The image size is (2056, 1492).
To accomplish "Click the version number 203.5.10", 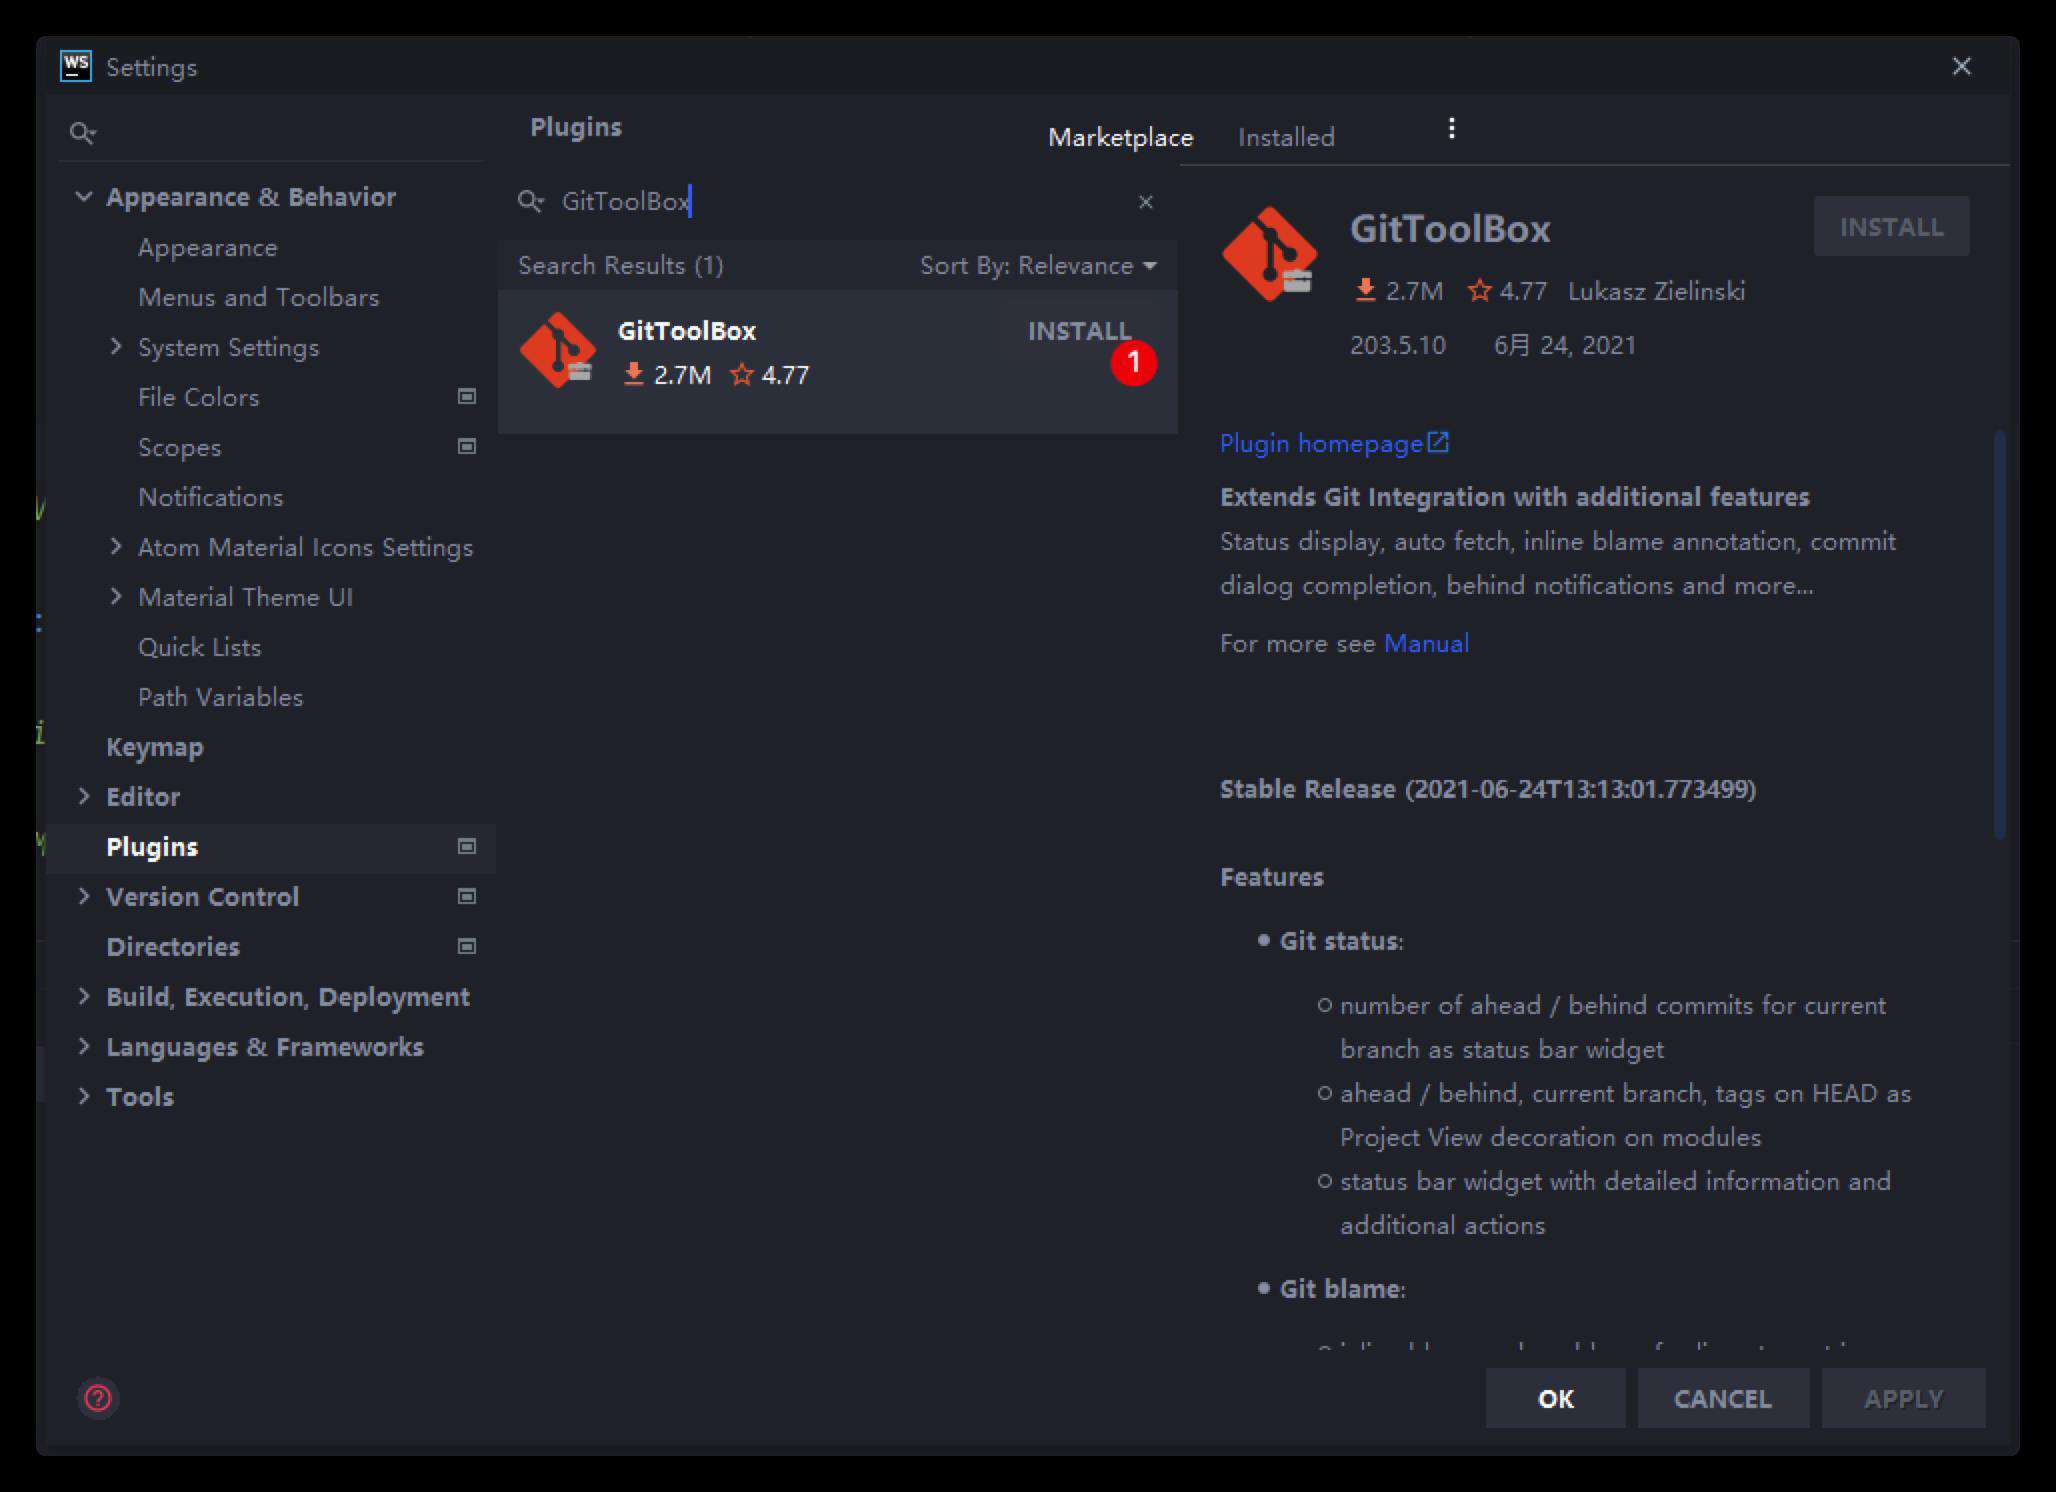I will [1397, 345].
